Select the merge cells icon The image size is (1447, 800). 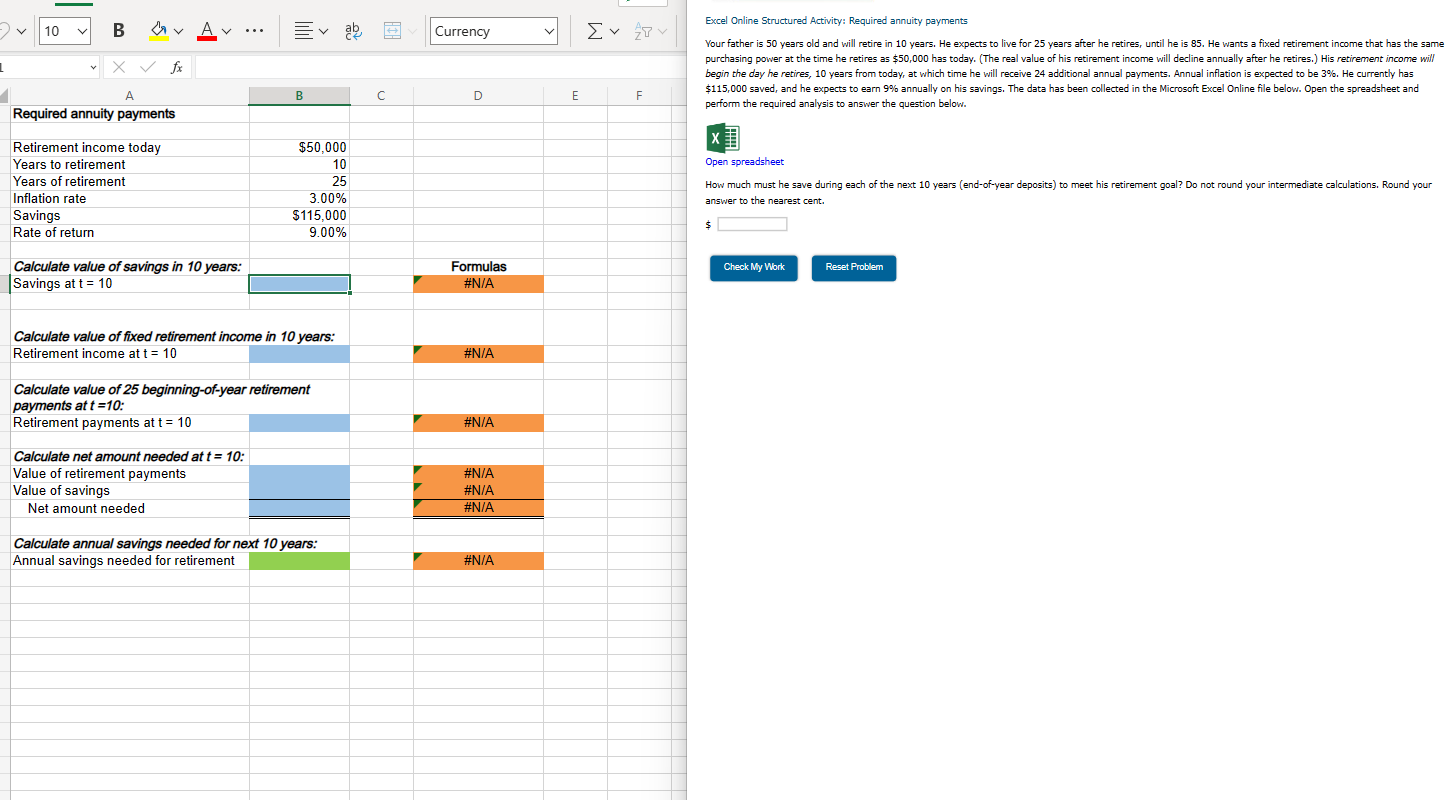(x=390, y=31)
